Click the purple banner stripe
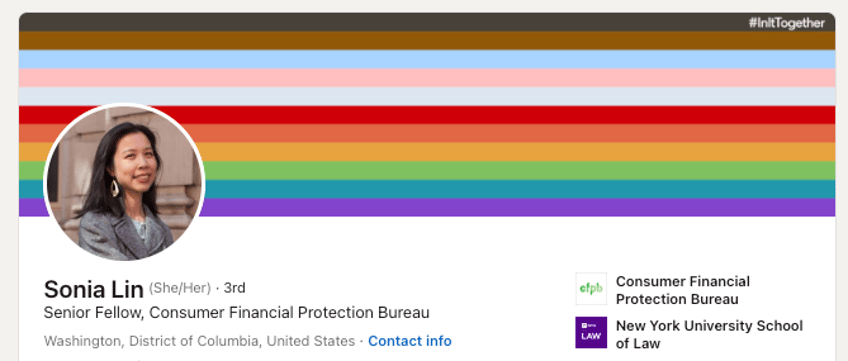848x361 pixels. [x=519, y=208]
